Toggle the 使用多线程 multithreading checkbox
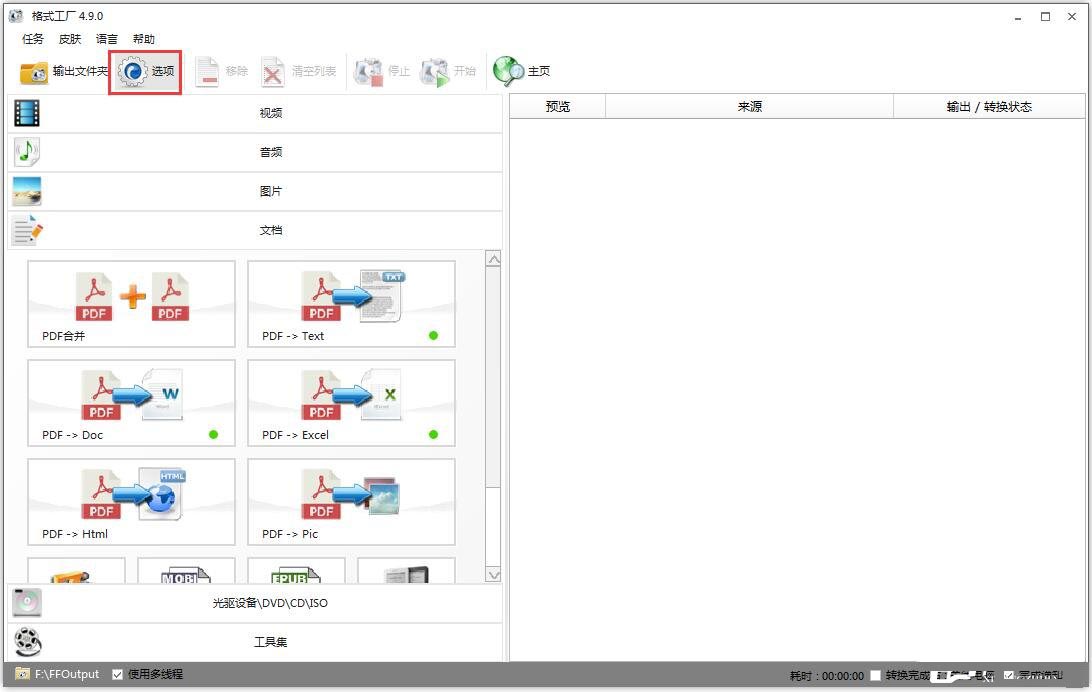The image size is (1092, 692). click(x=118, y=675)
